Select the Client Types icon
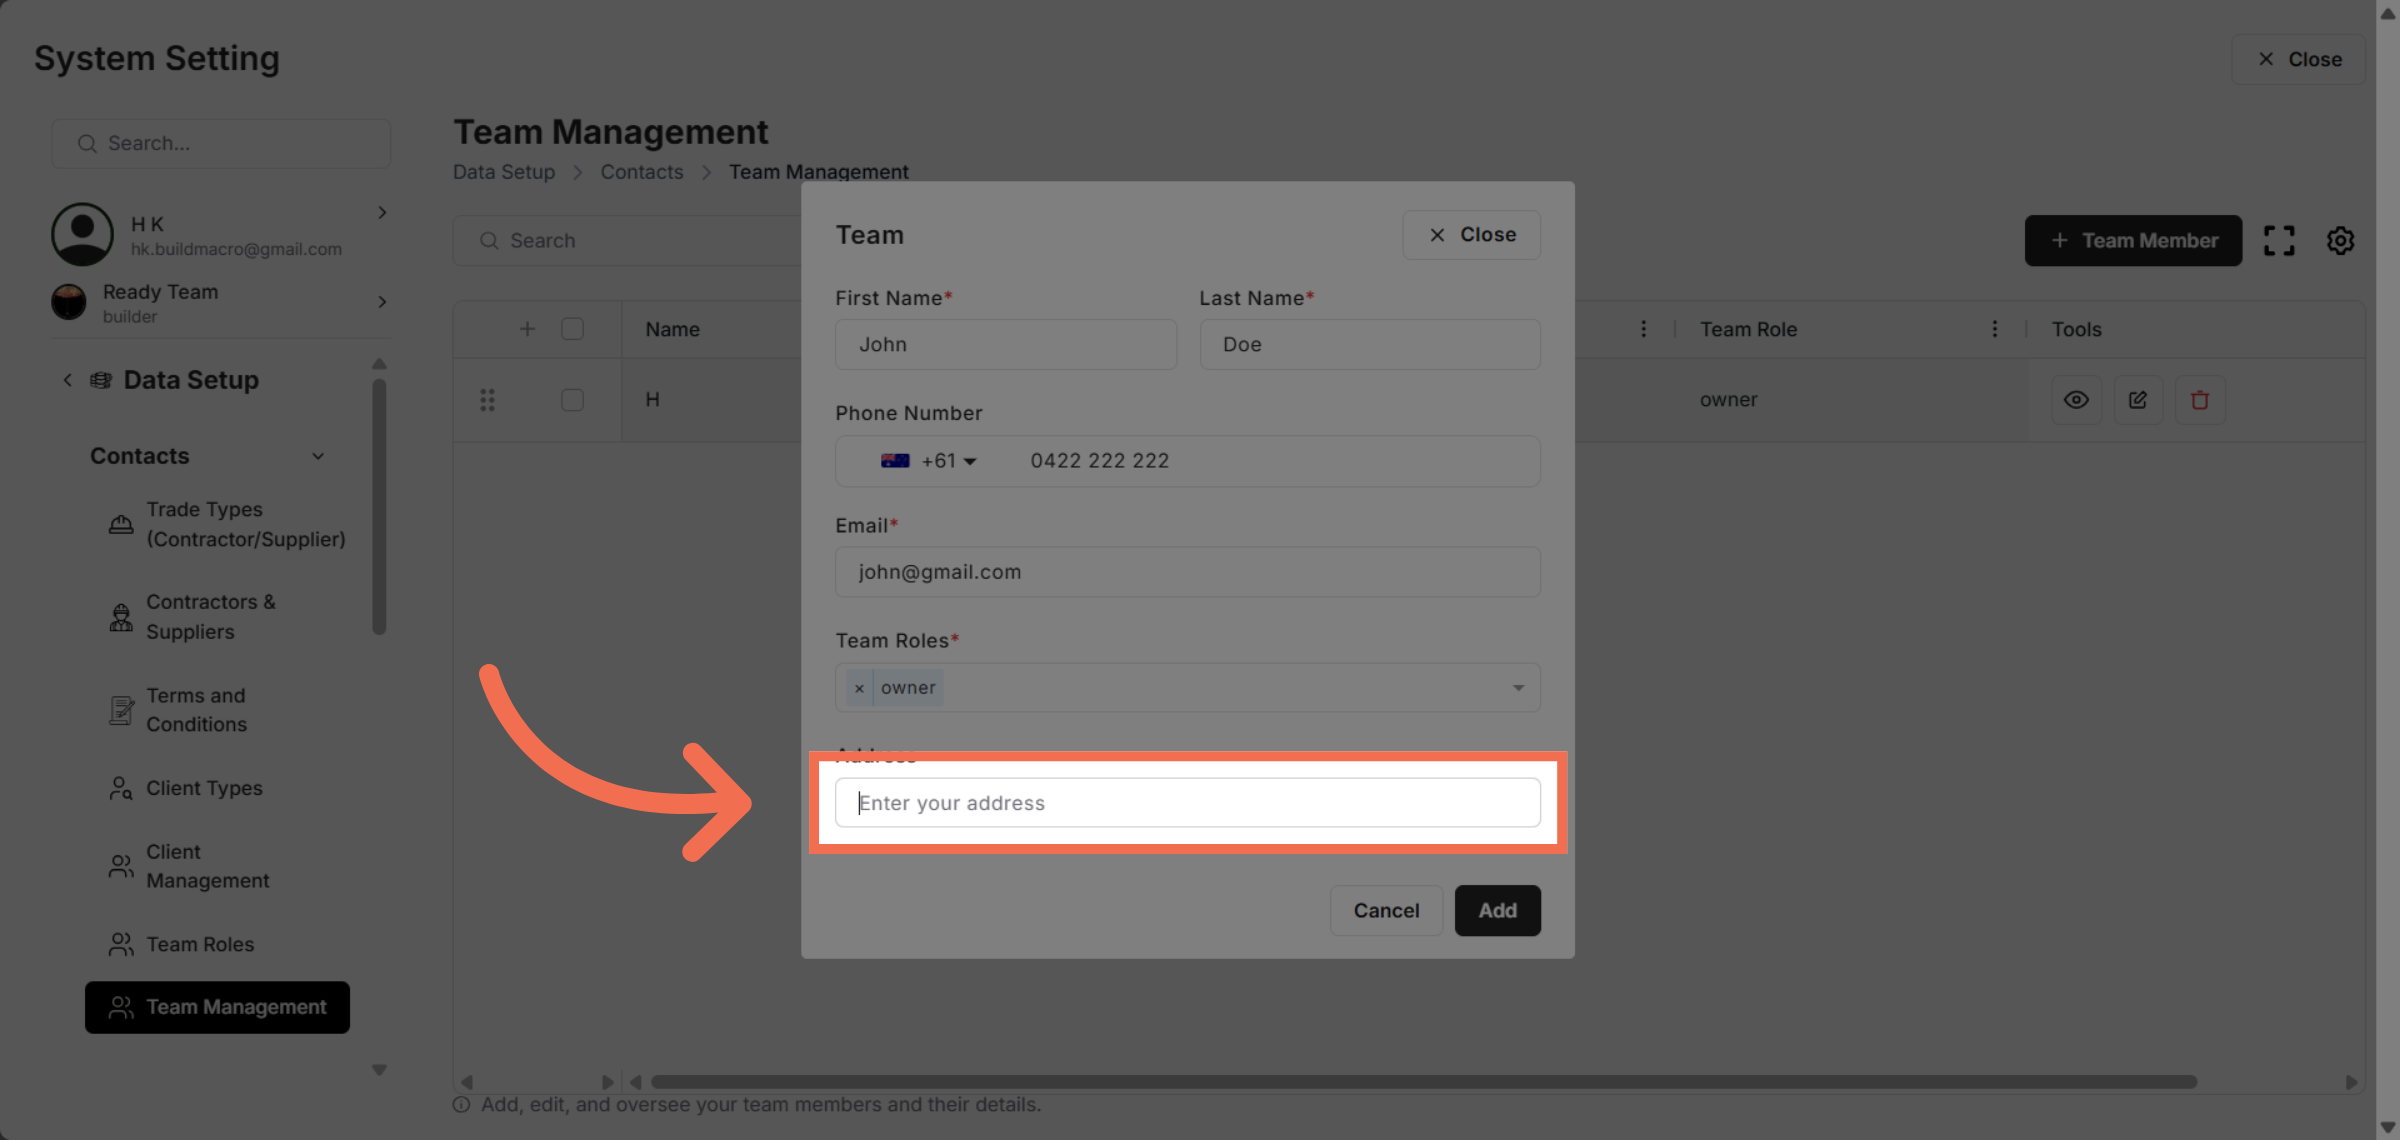 click(120, 788)
